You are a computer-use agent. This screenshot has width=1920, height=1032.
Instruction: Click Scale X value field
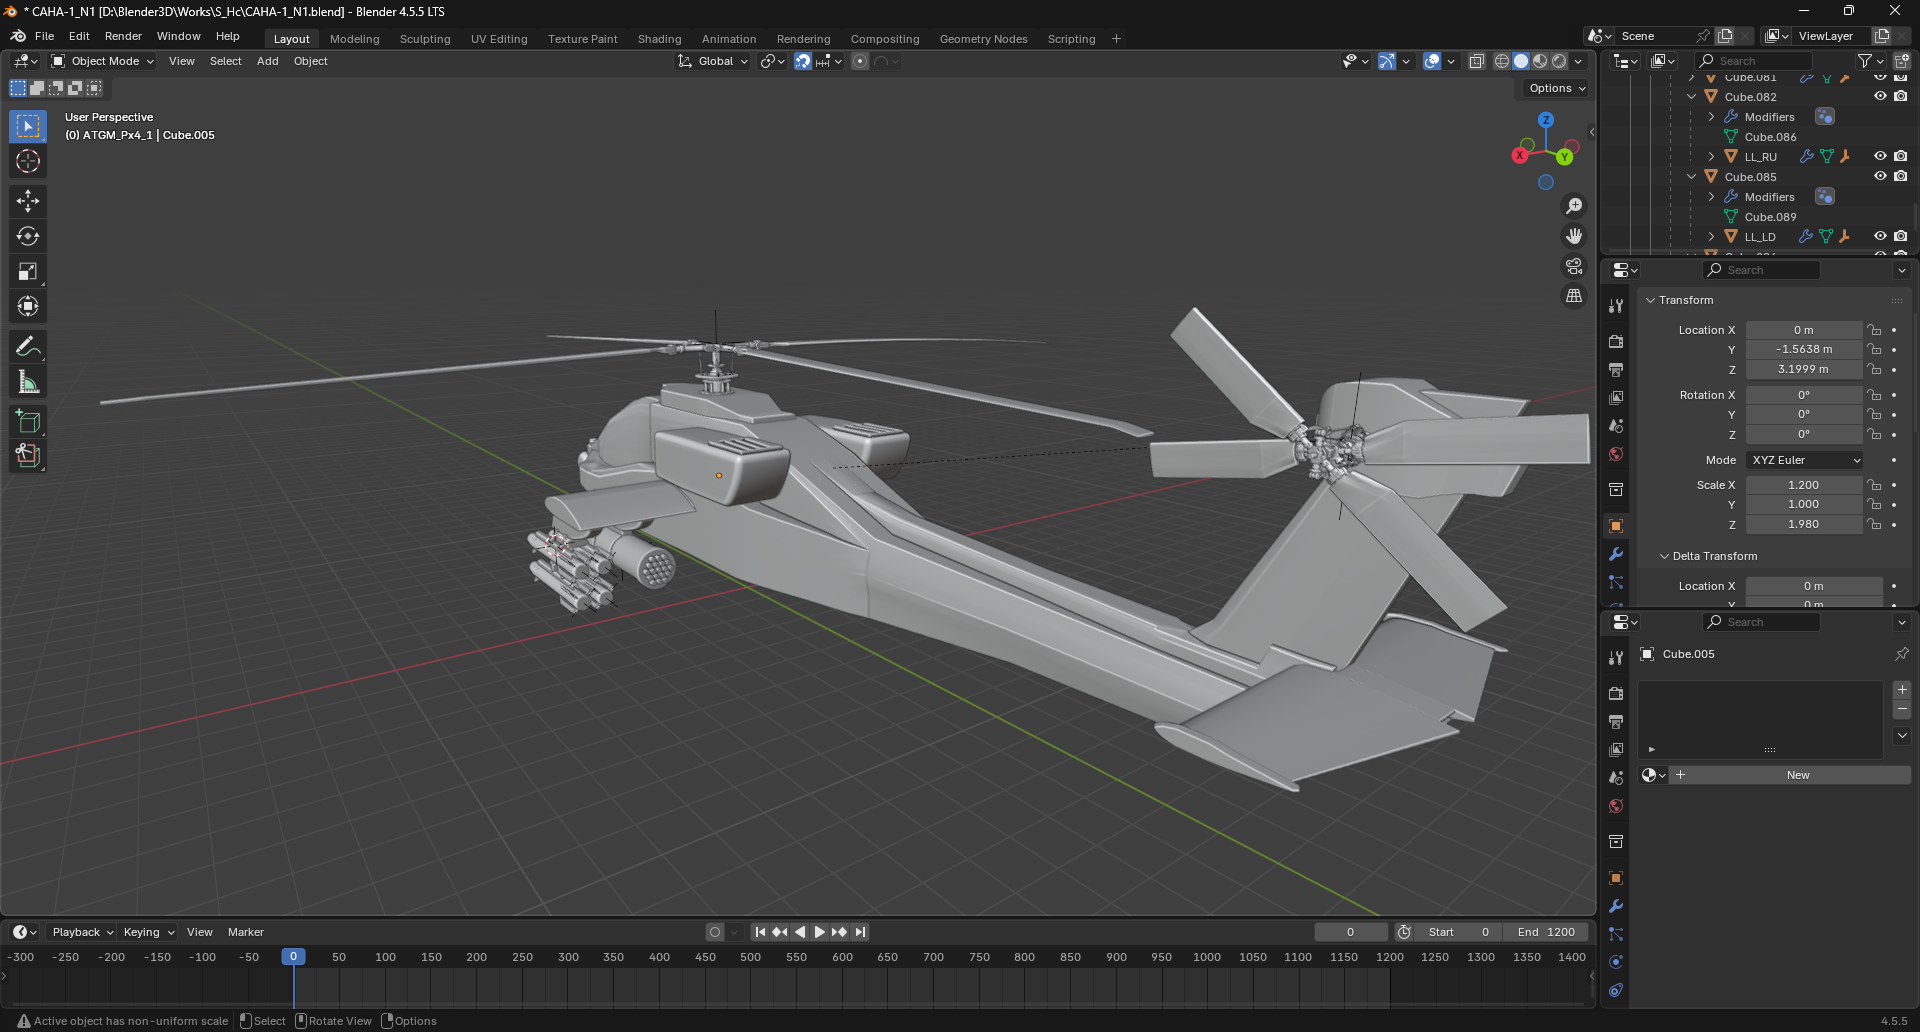click(1804, 485)
